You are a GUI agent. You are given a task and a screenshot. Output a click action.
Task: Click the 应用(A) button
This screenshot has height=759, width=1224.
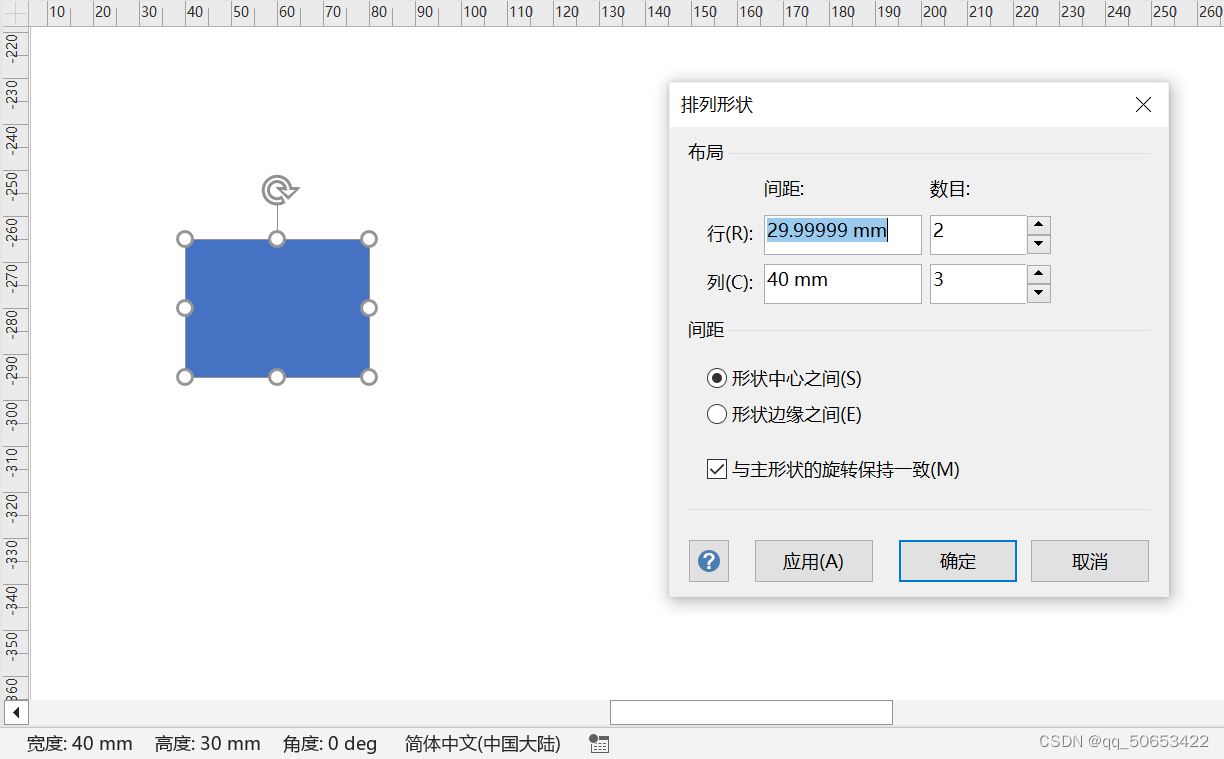point(813,561)
